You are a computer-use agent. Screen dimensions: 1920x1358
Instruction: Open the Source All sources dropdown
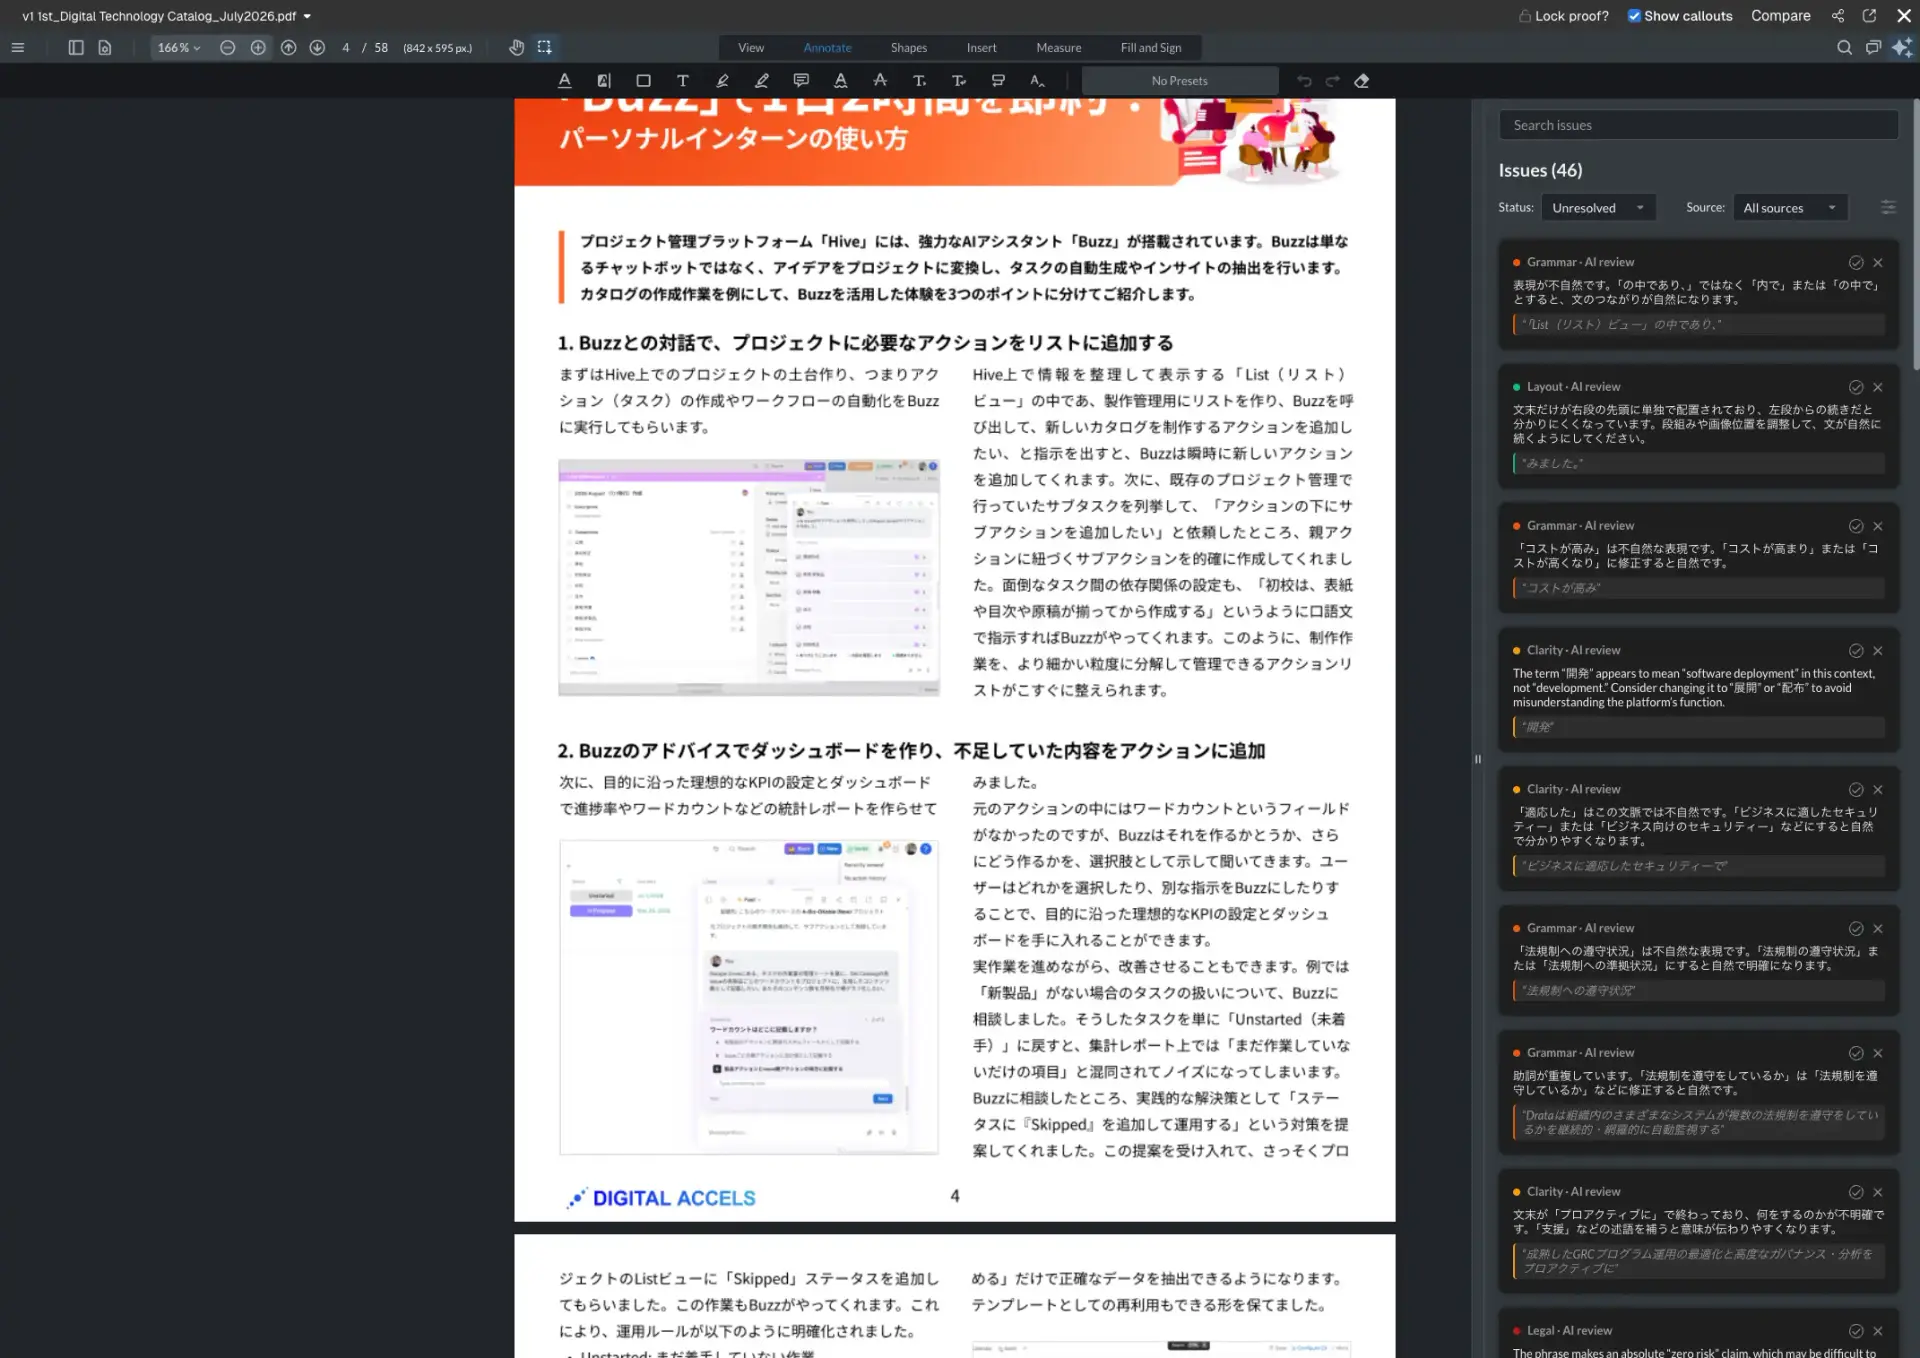[x=1790, y=208]
